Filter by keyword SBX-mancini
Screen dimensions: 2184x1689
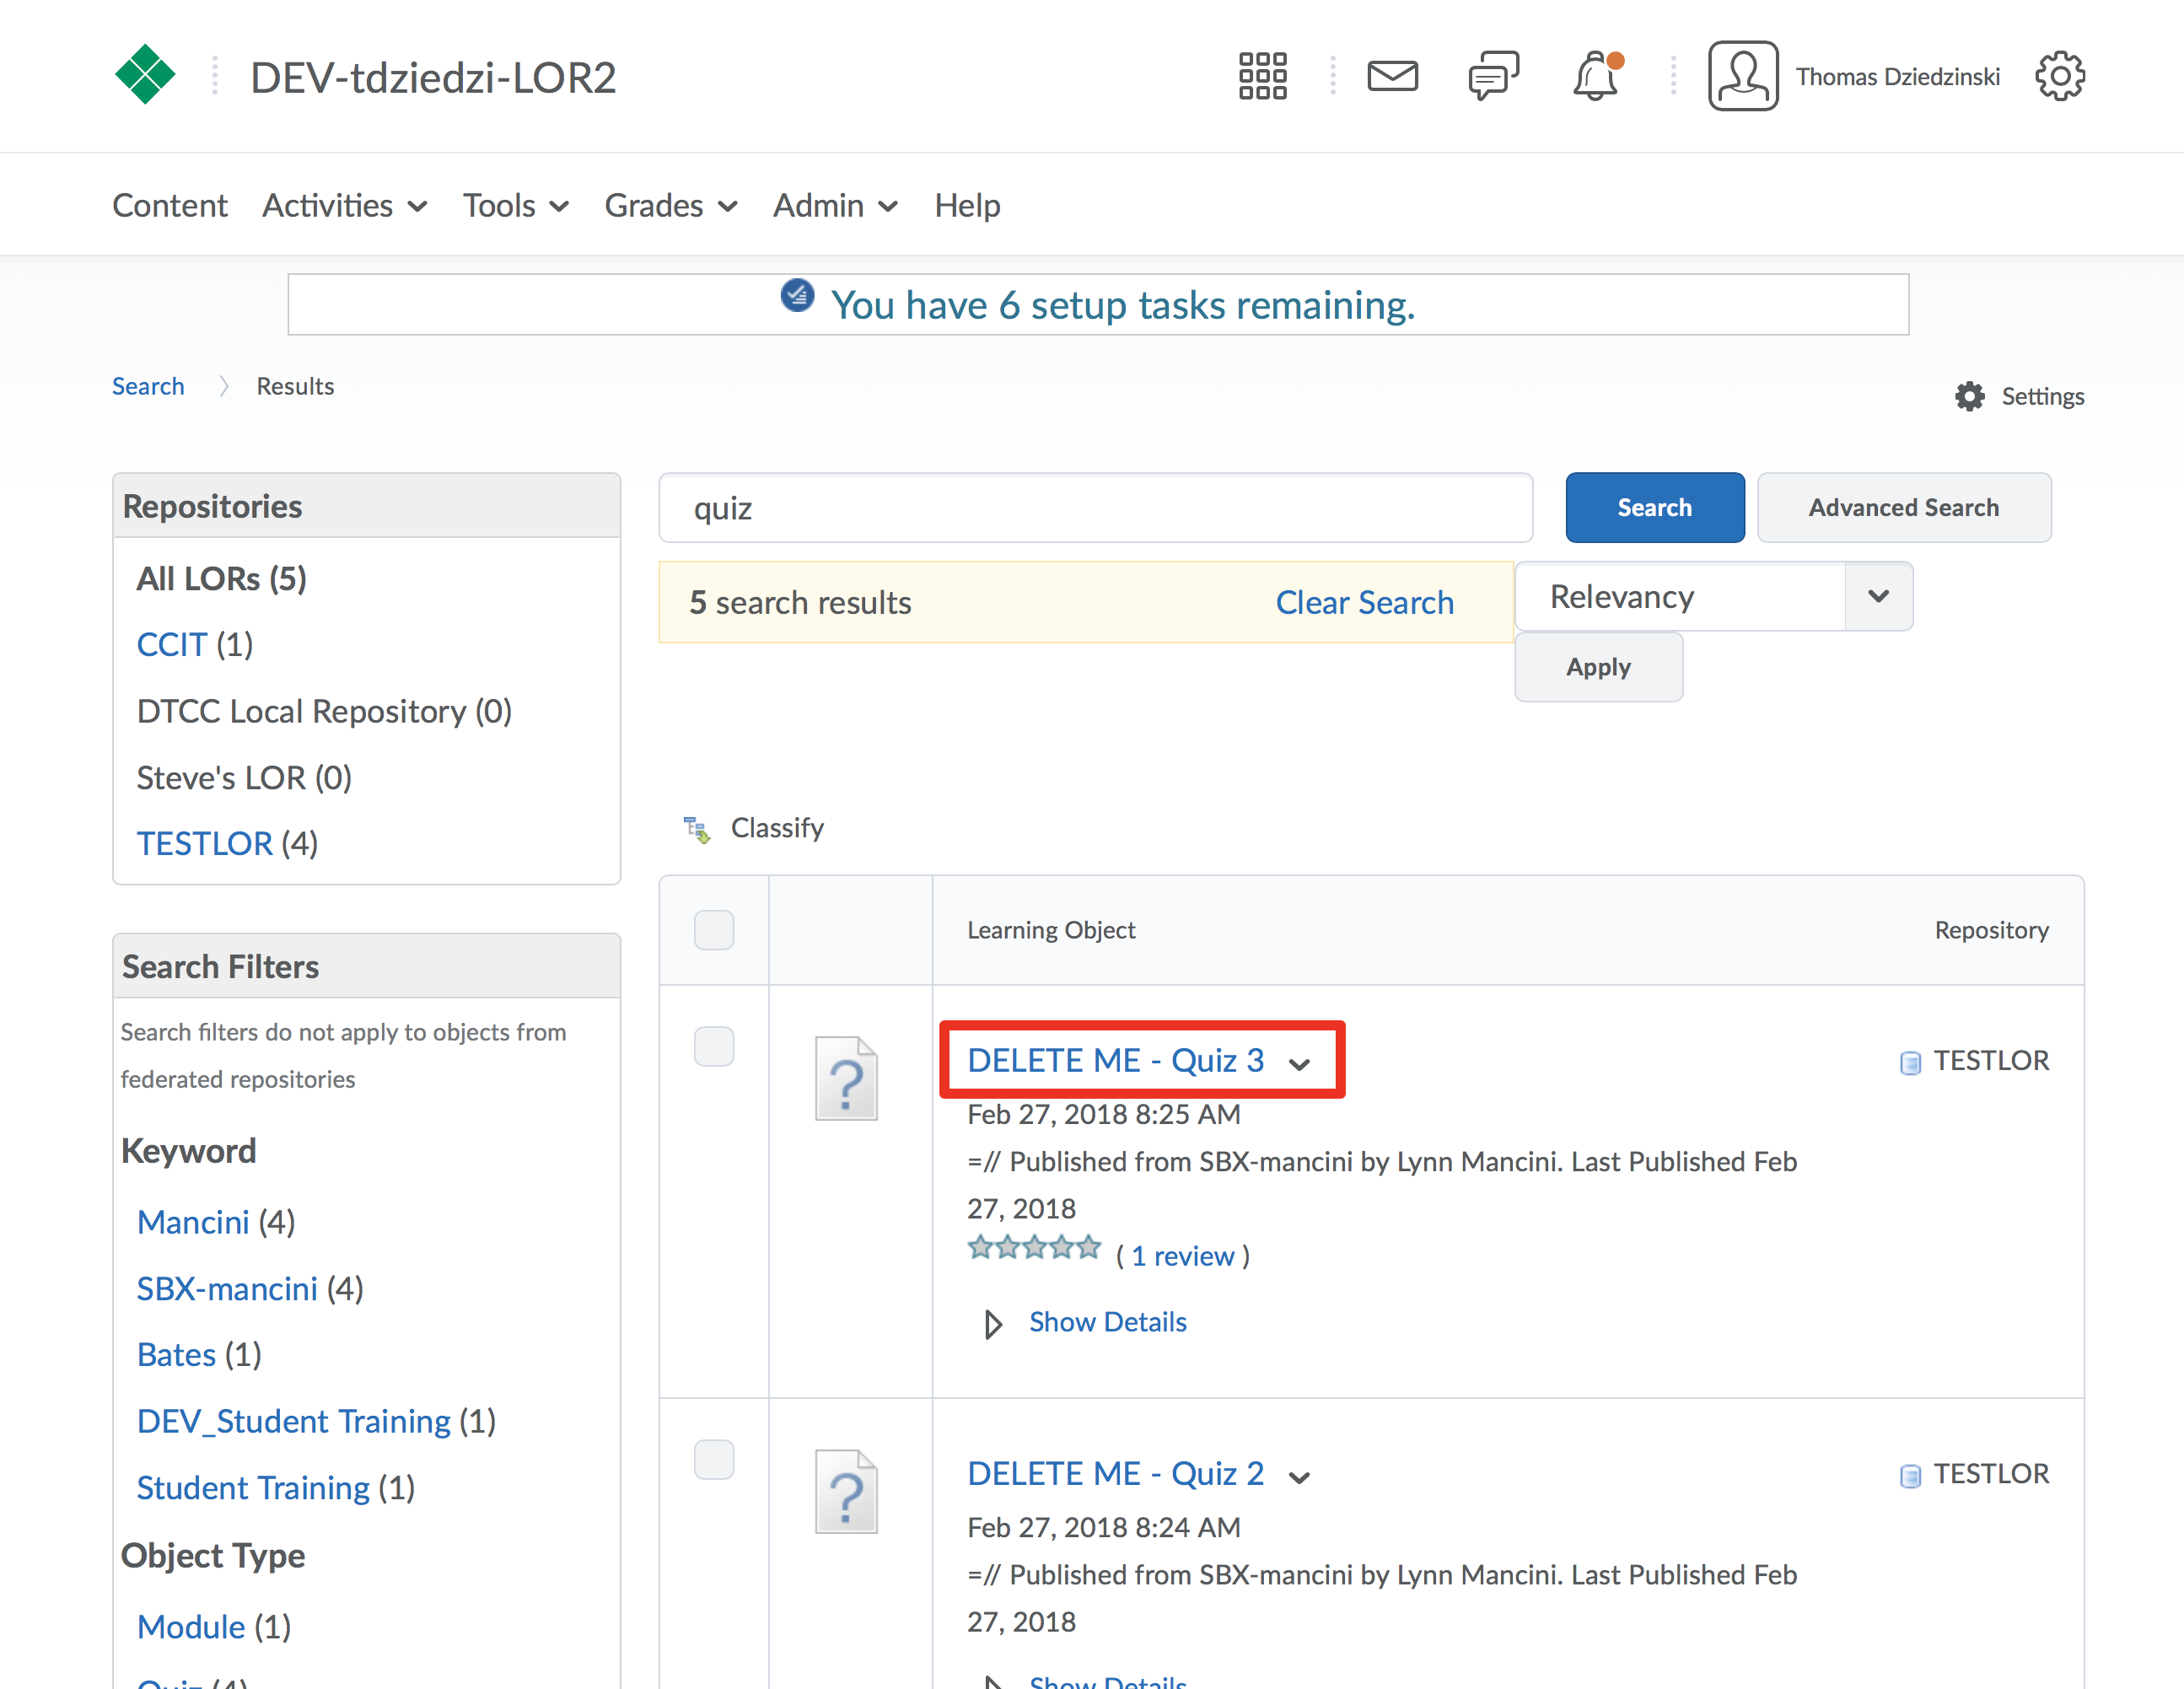click(x=227, y=1288)
